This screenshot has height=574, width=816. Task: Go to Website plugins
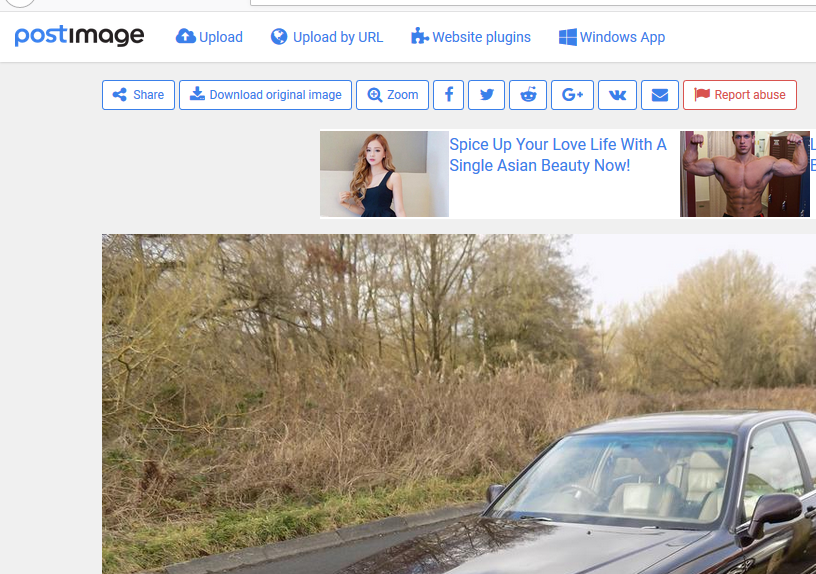point(470,37)
